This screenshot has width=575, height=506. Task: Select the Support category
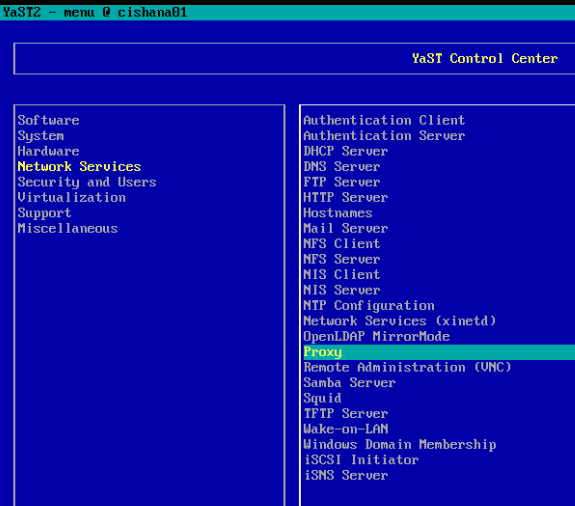click(44, 213)
